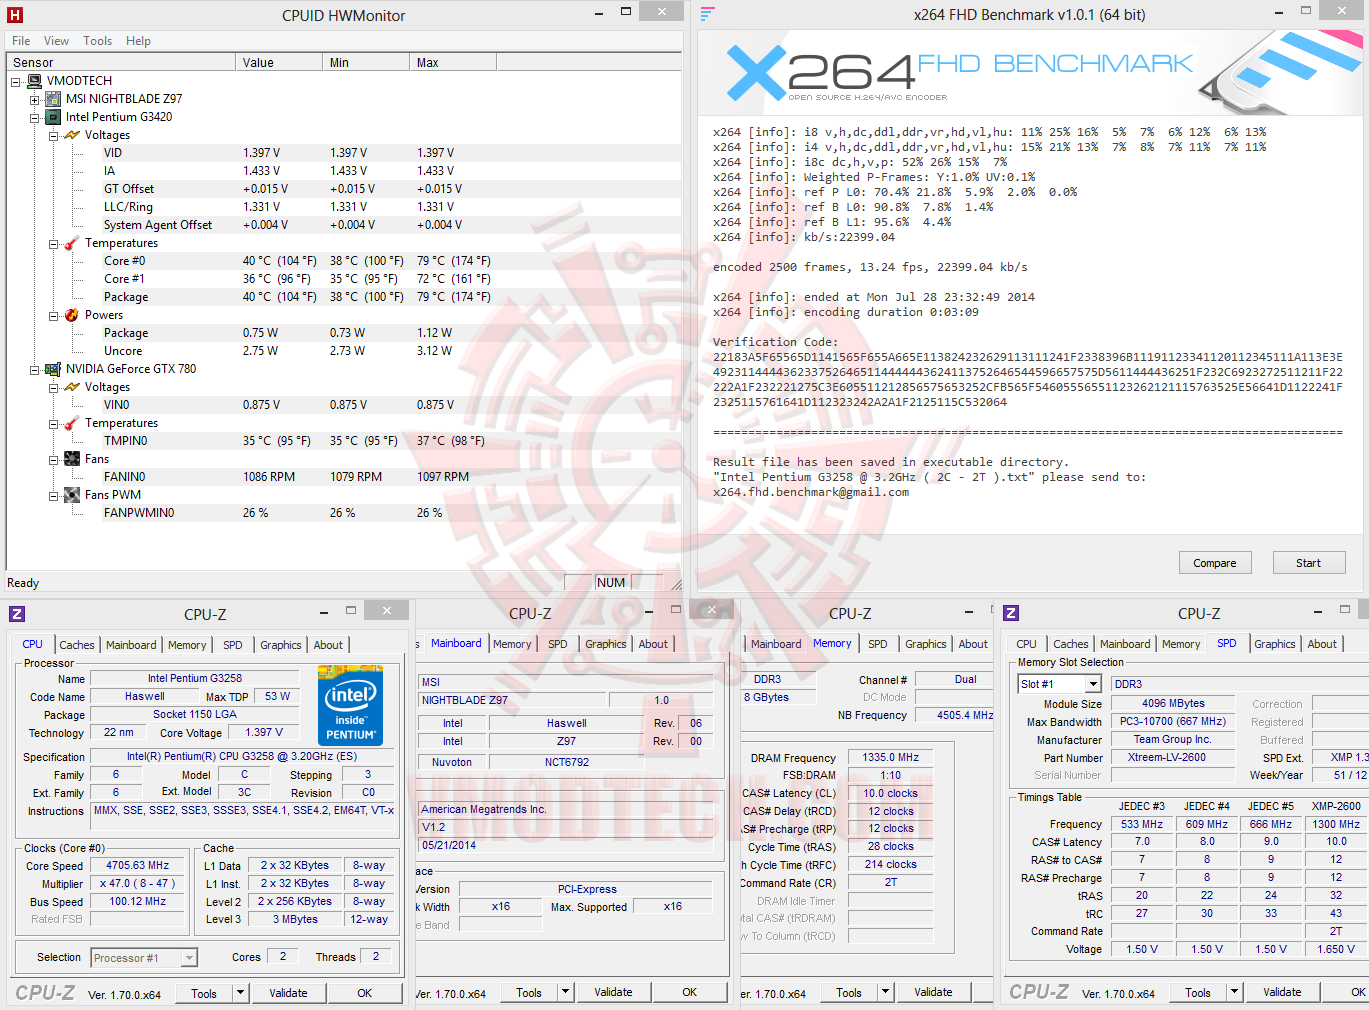
Task: Click the Start button in x264 FHD Benchmark
Action: [x=1309, y=563]
